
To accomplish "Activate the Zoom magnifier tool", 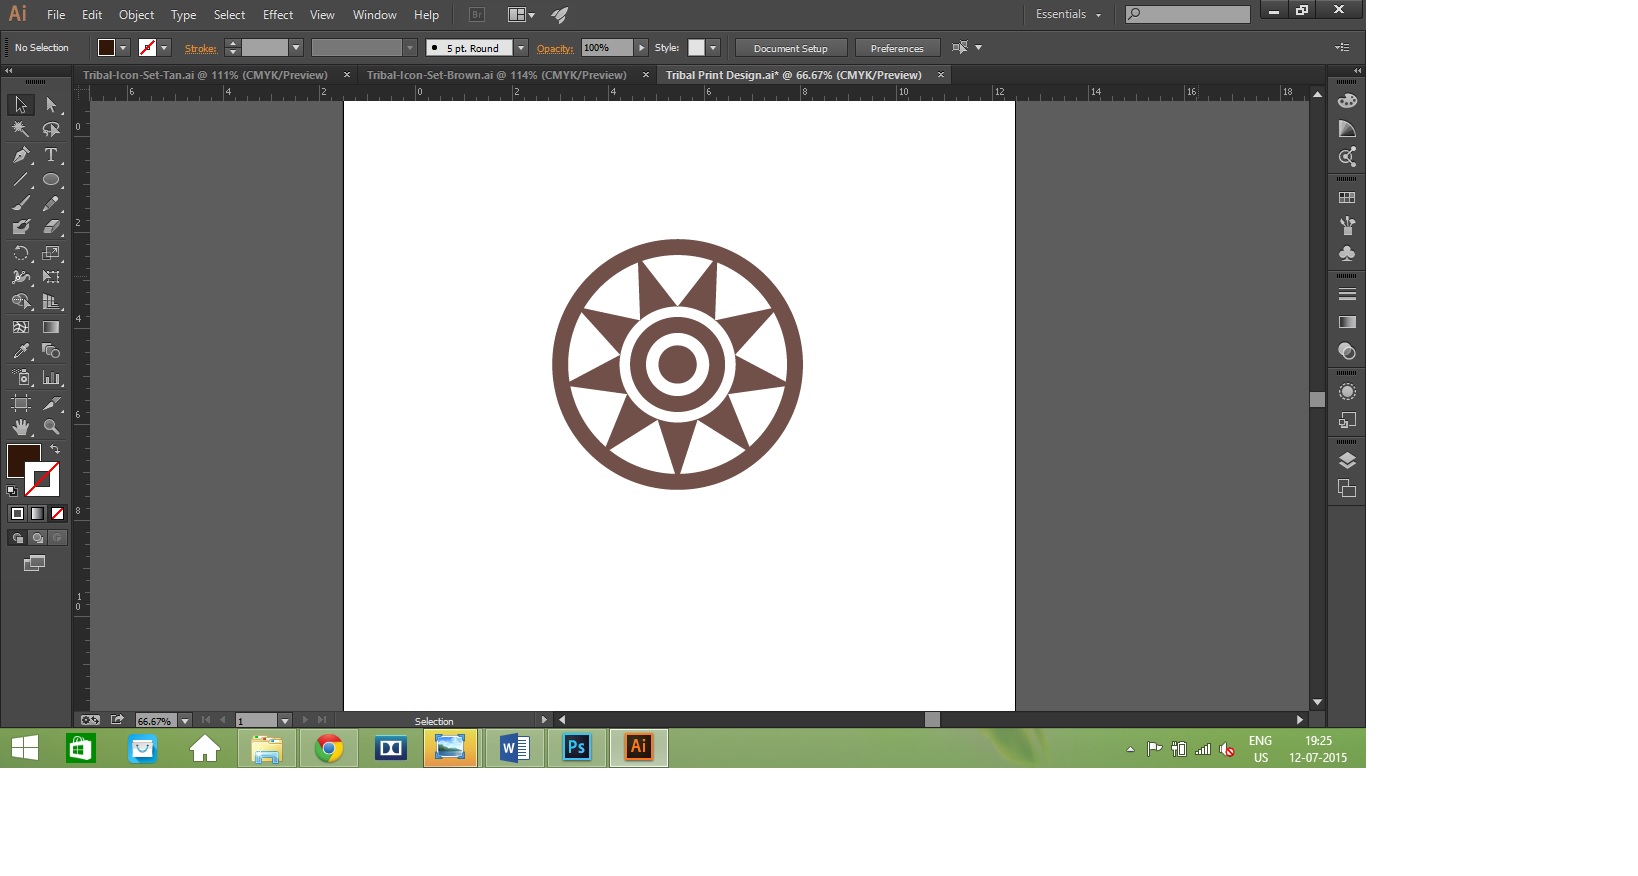I will 51,427.
